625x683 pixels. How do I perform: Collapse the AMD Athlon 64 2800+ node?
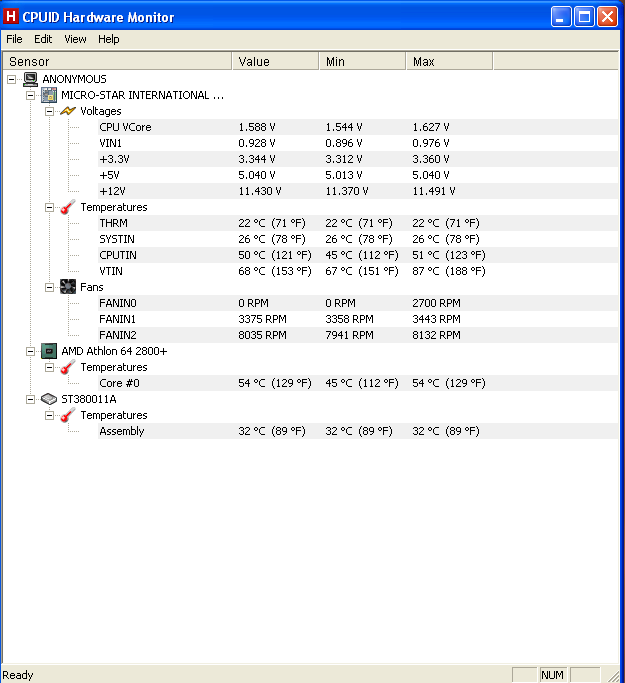click(x=30, y=351)
